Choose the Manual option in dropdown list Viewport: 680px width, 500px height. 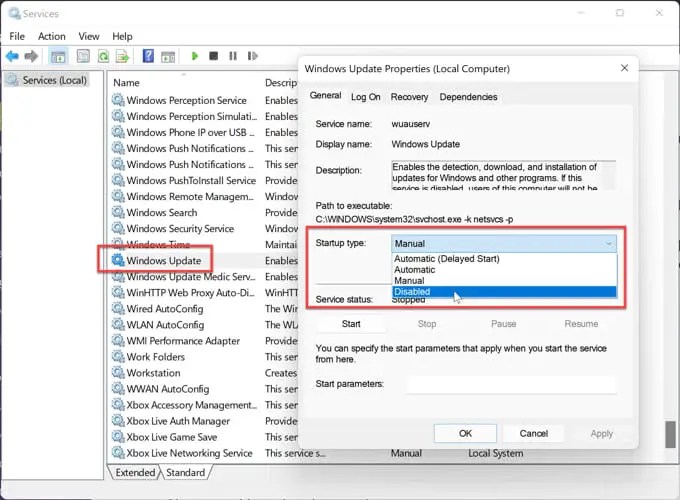click(x=504, y=281)
